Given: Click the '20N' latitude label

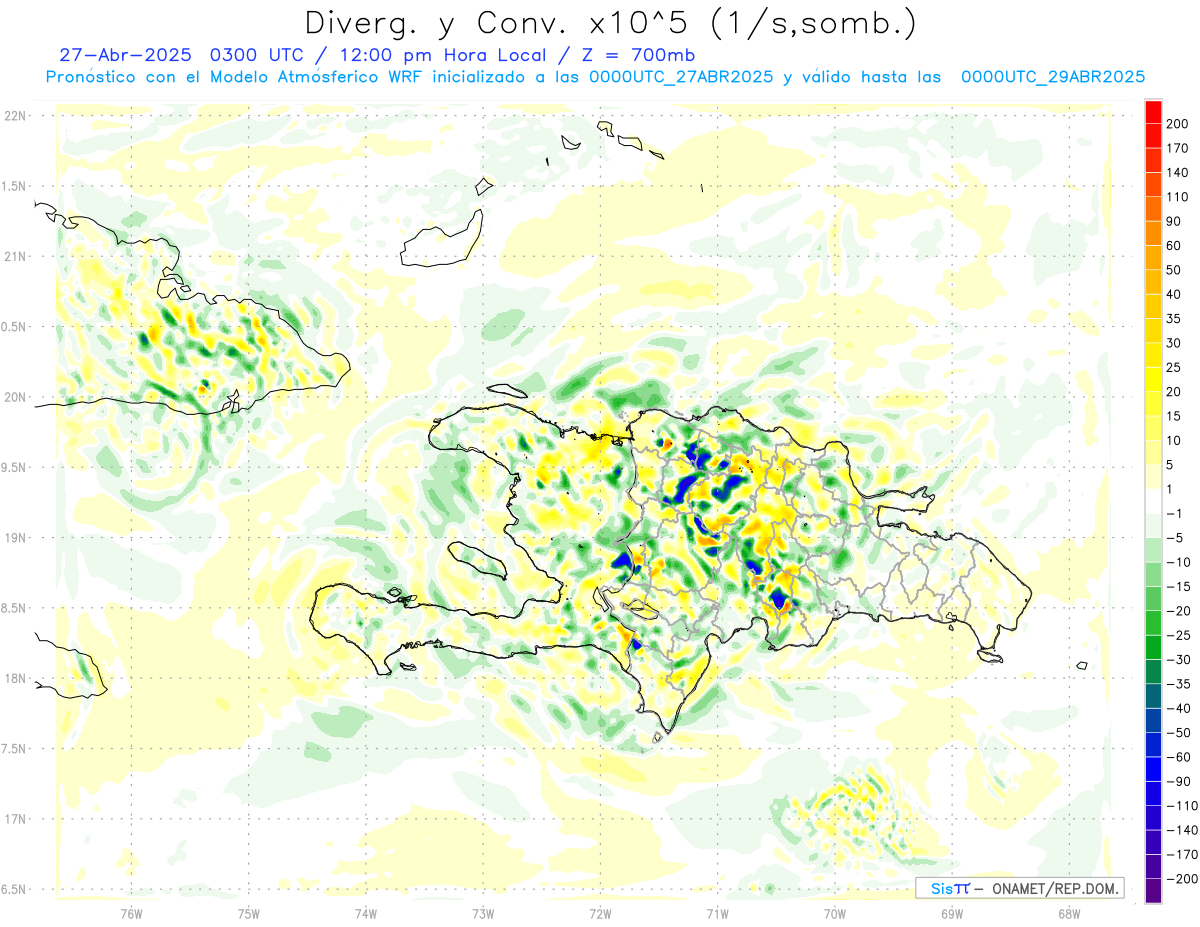Looking at the screenshot, I should pyautogui.click(x=14, y=397).
